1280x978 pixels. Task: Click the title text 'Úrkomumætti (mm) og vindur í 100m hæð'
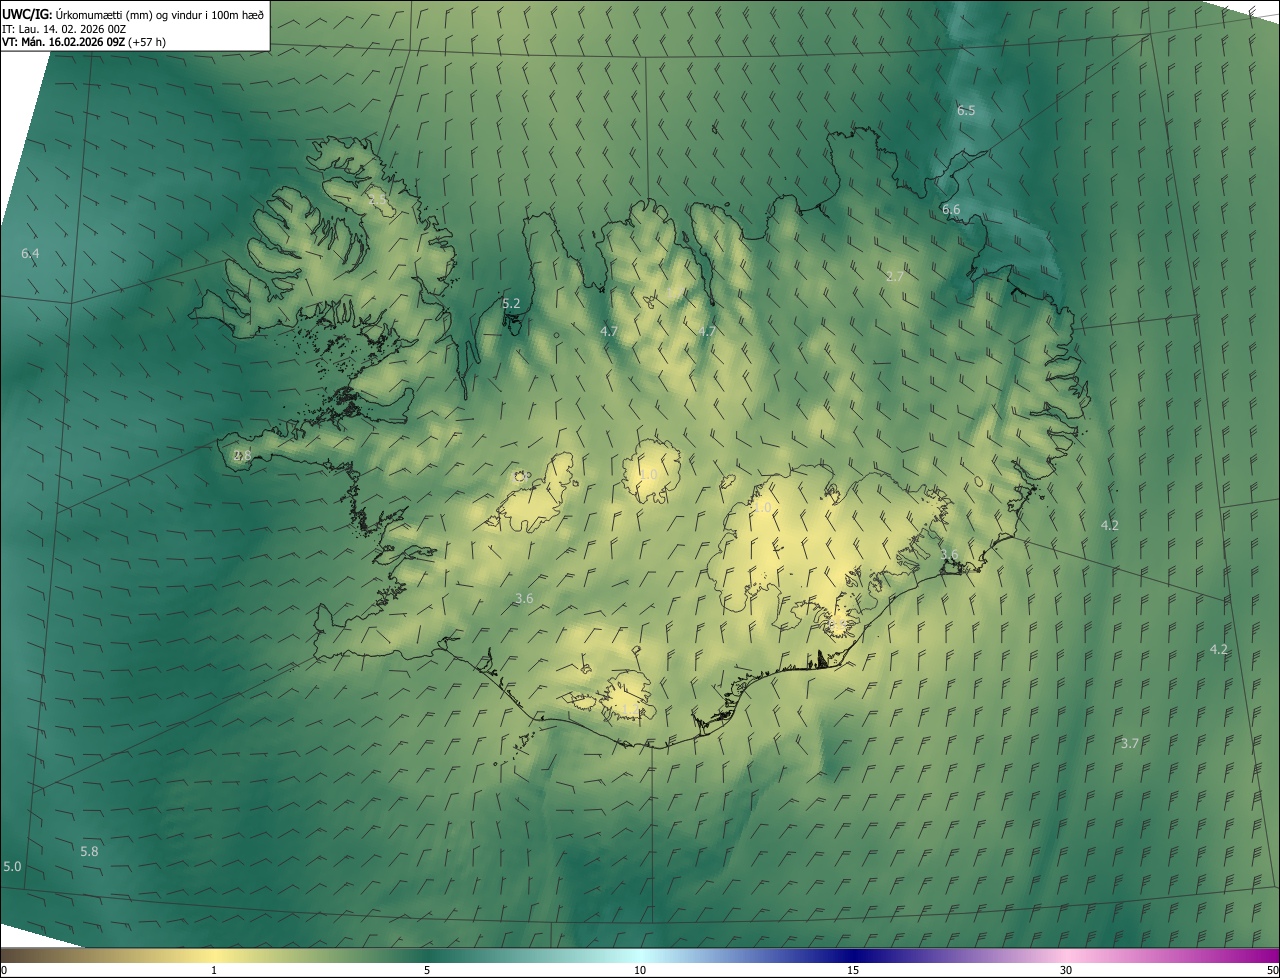pyautogui.click(x=159, y=14)
